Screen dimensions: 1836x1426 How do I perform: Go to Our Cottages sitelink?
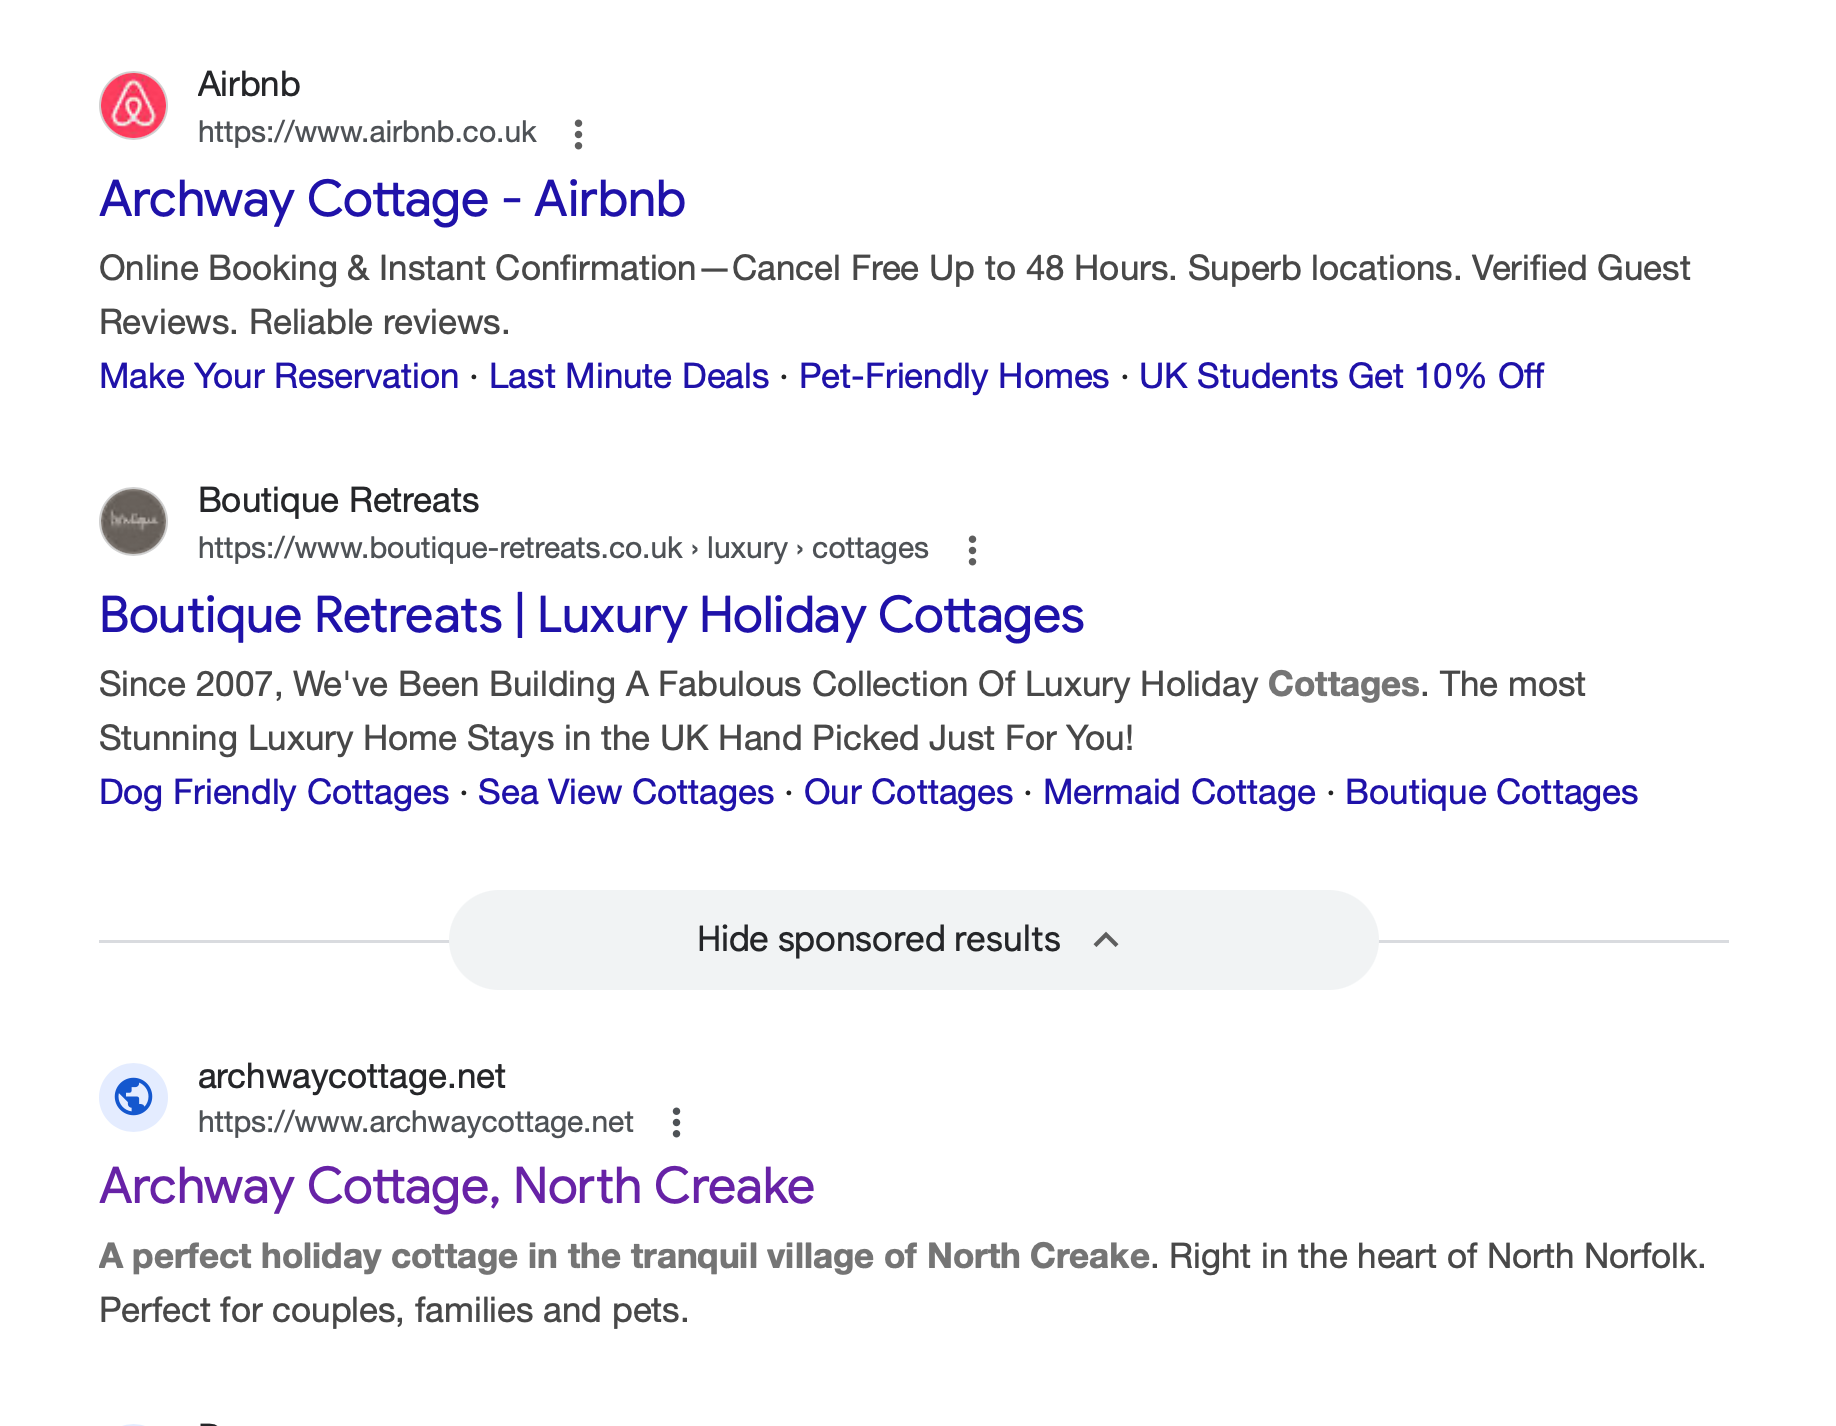click(908, 792)
